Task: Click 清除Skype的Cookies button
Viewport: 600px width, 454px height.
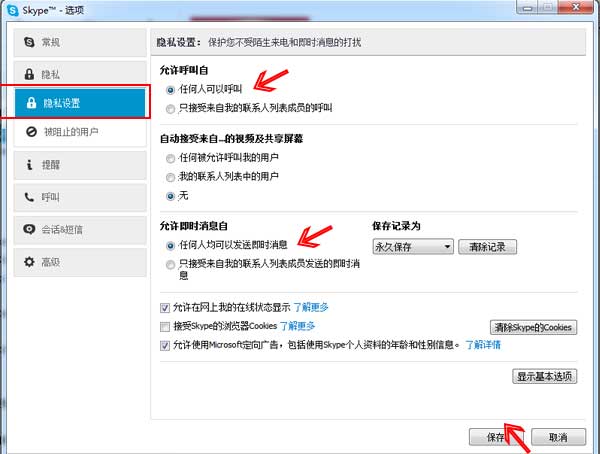Action: [x=532, y=327]
